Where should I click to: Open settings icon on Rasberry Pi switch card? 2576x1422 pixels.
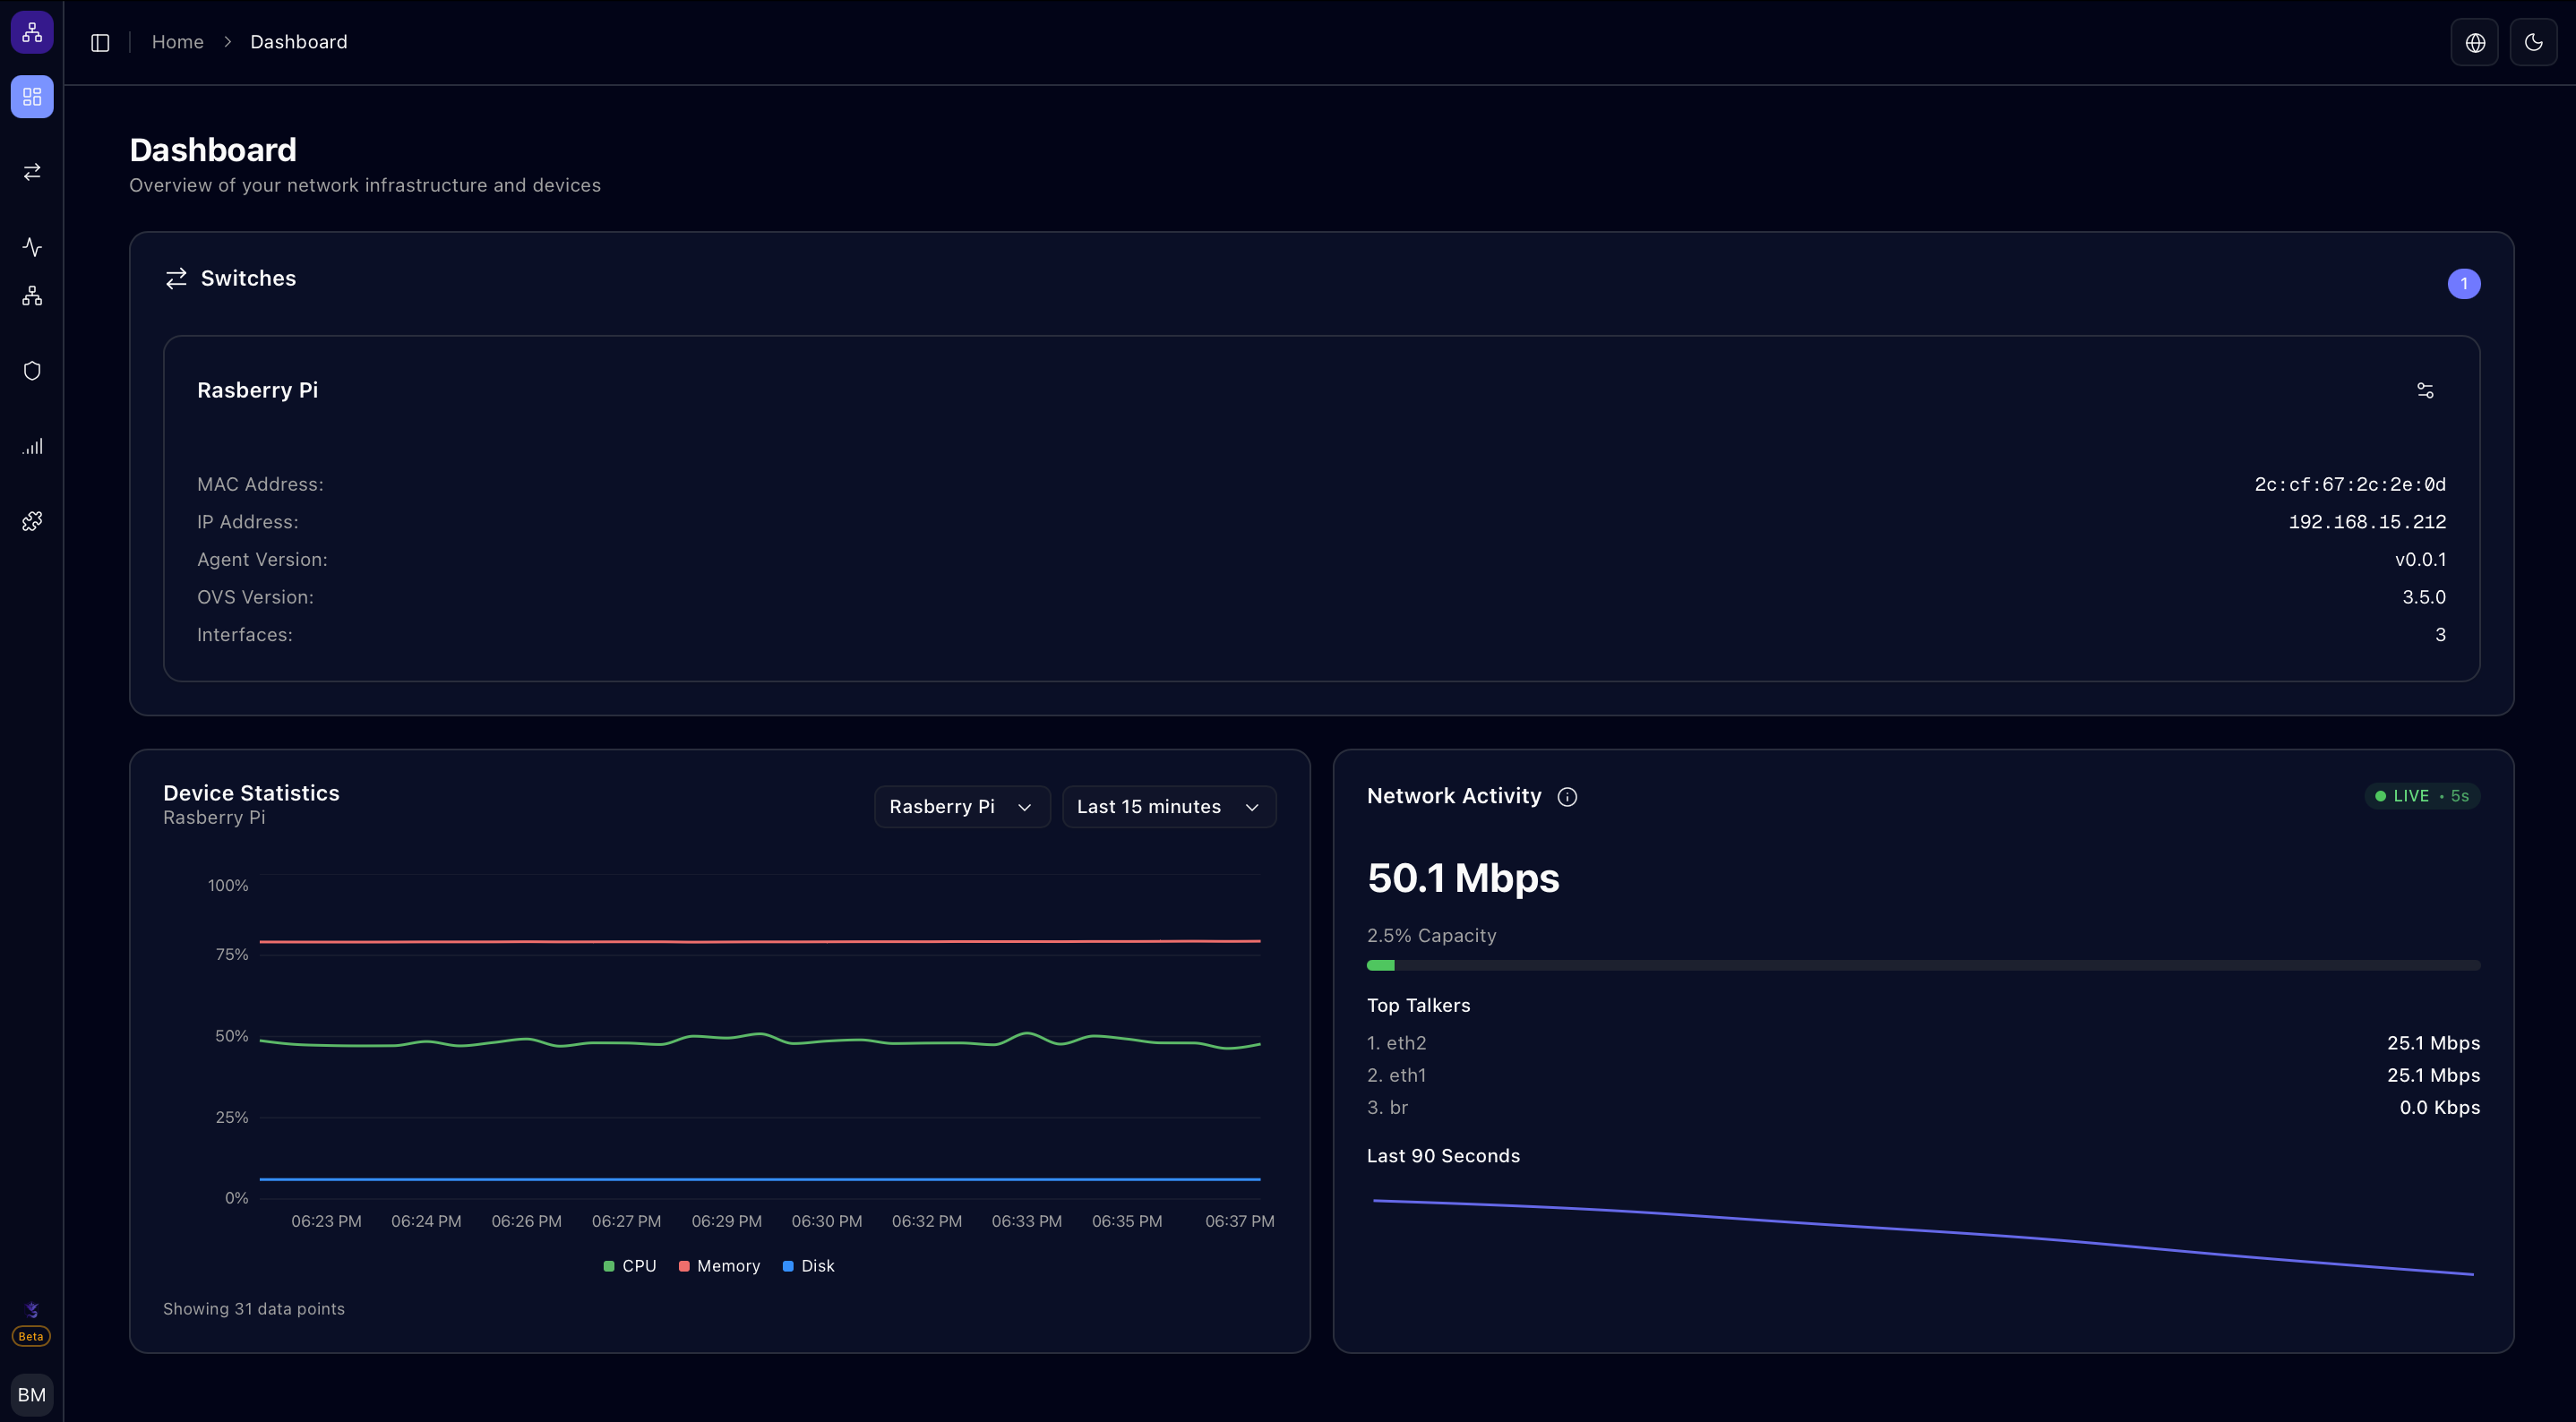(2426, 389)
